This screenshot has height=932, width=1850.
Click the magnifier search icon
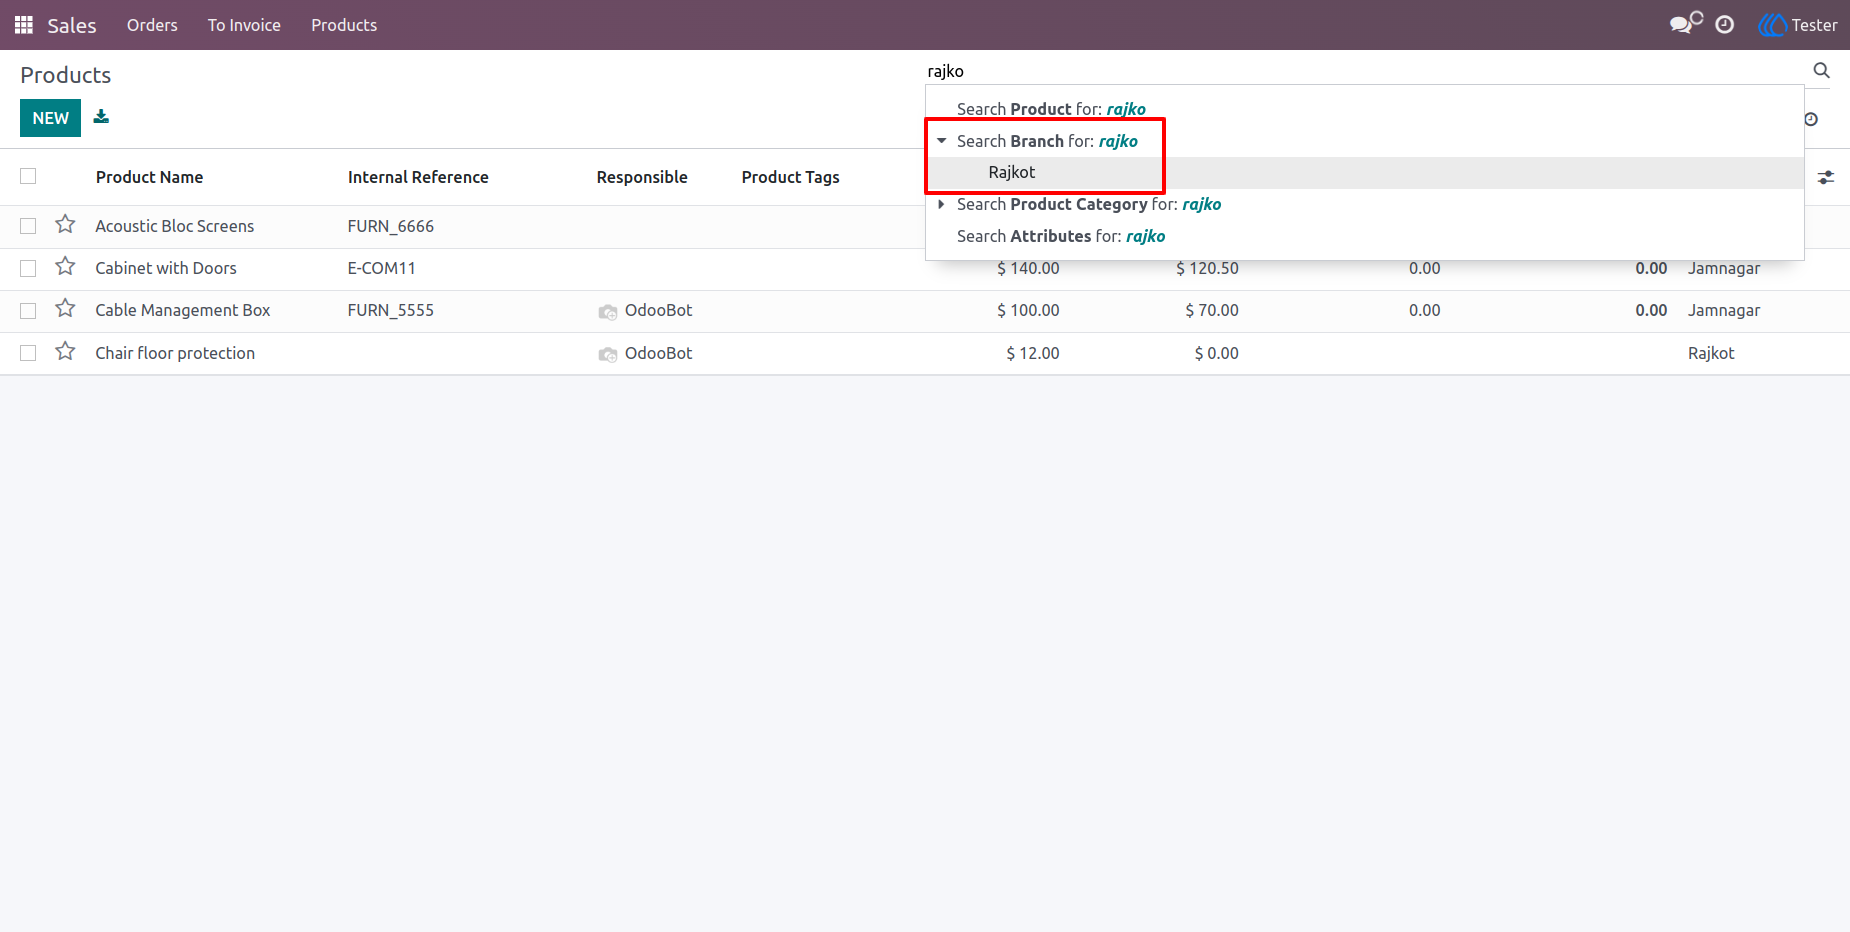click(x=1822, y=70)
